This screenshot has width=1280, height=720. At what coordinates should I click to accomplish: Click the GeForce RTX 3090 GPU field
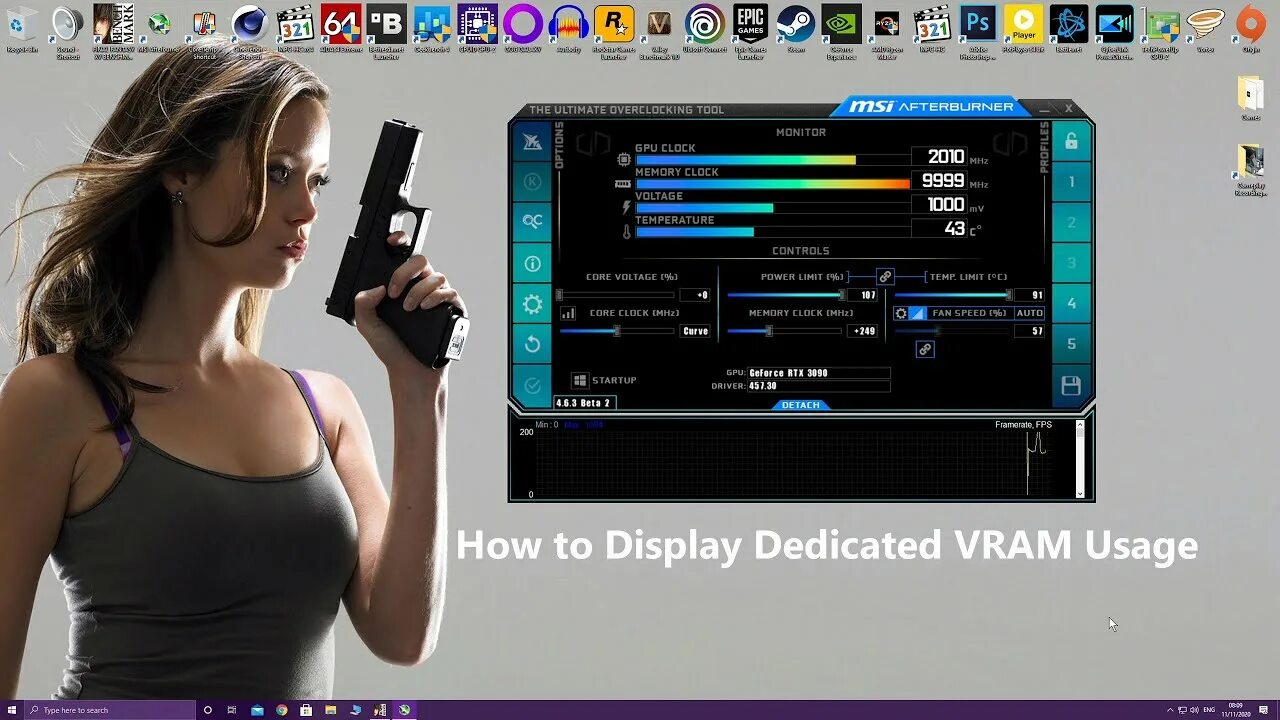tap(818, 373)
